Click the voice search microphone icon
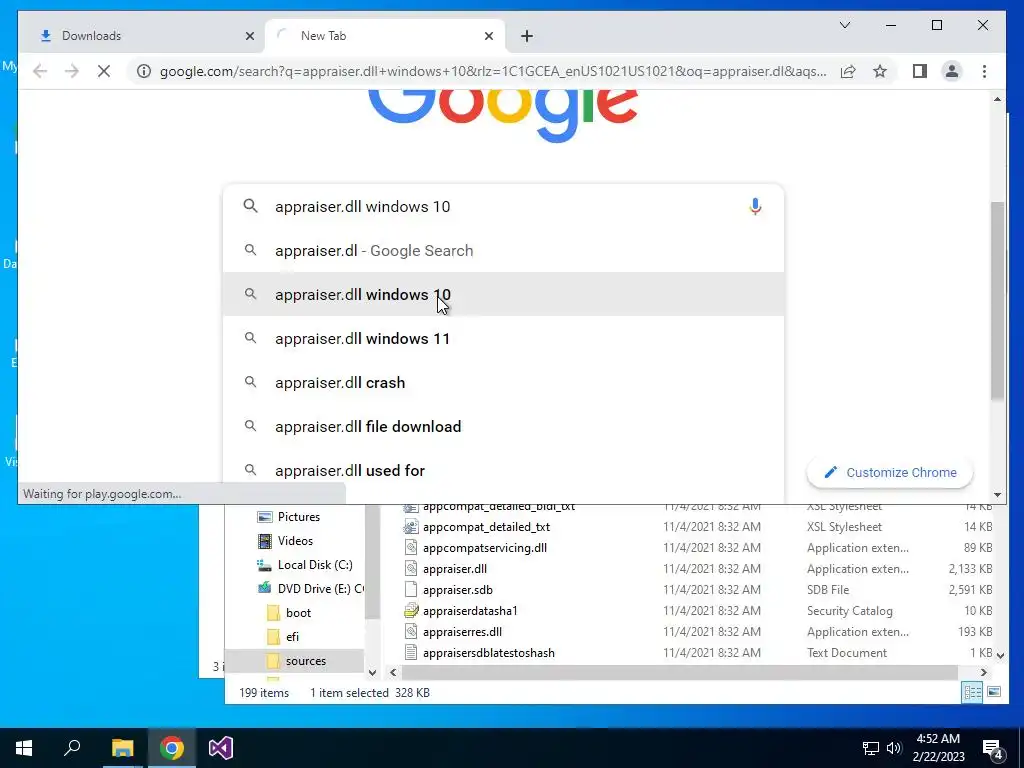 [x=754, y=206]
